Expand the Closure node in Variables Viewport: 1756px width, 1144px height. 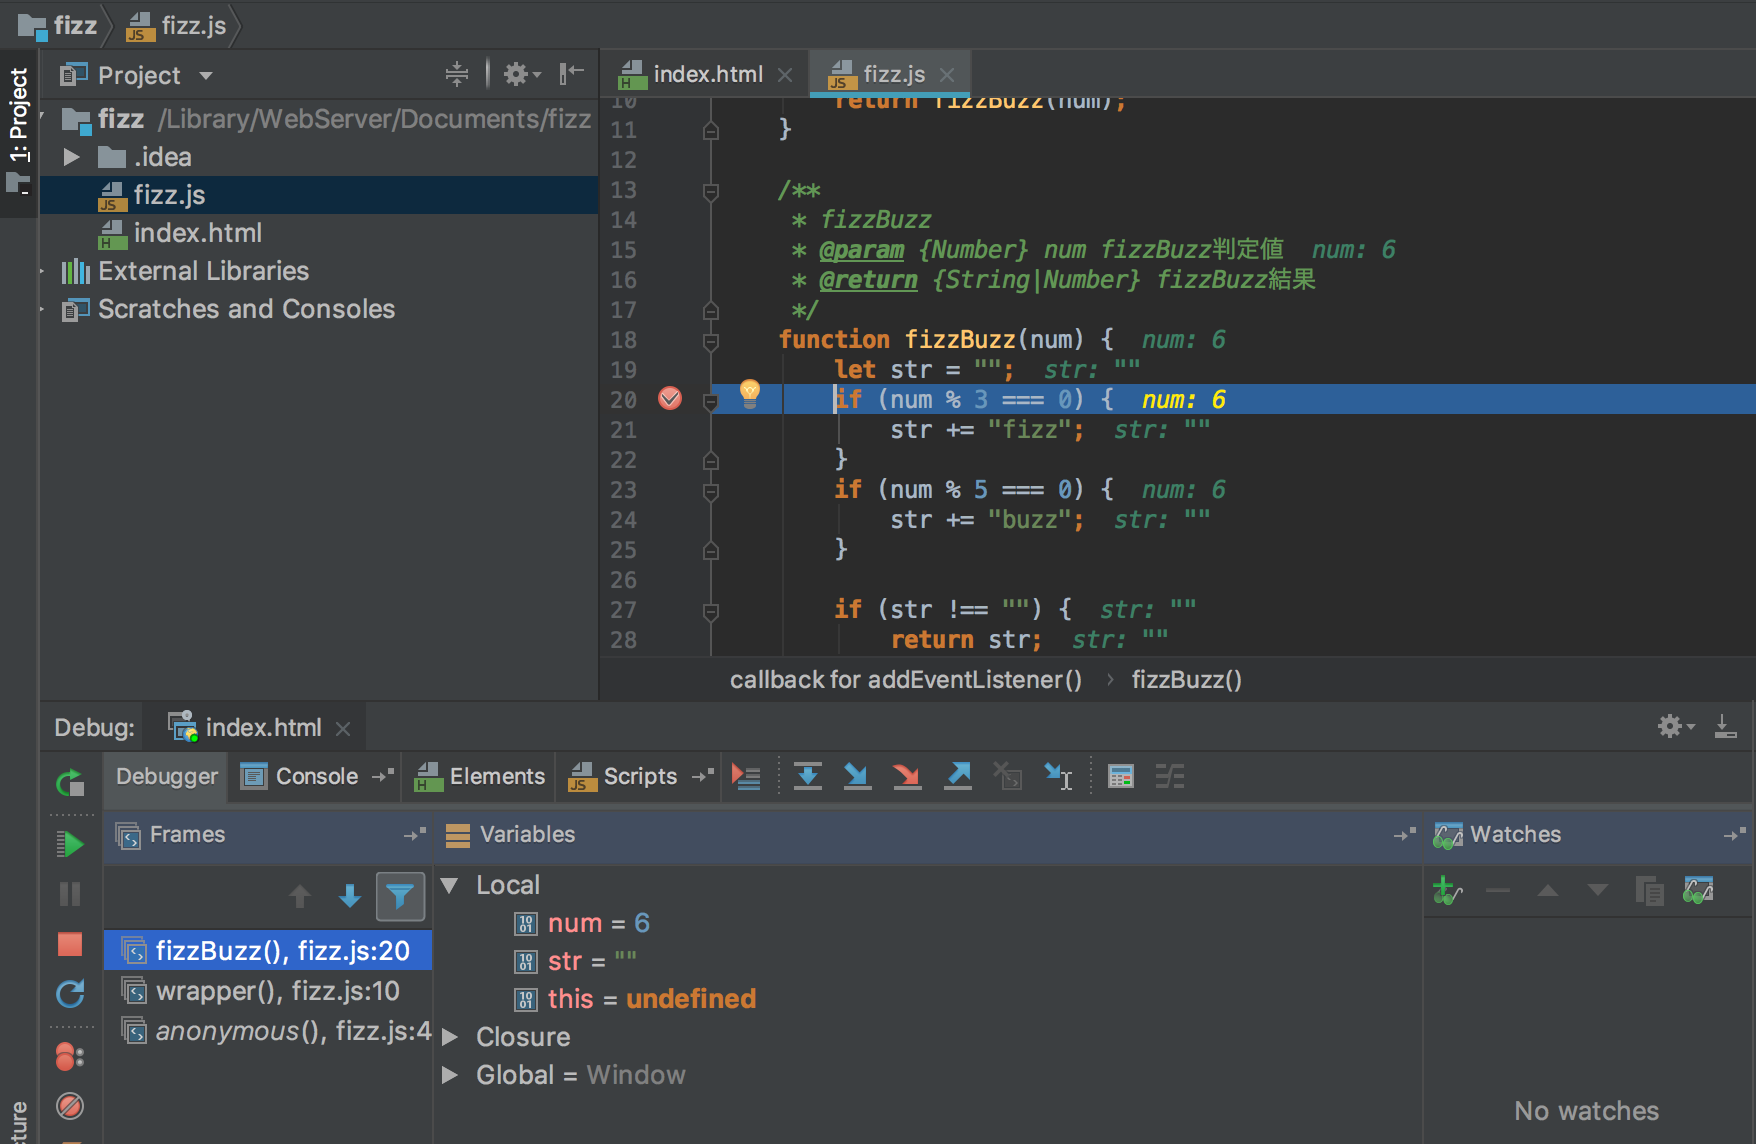pos(450,1037)
